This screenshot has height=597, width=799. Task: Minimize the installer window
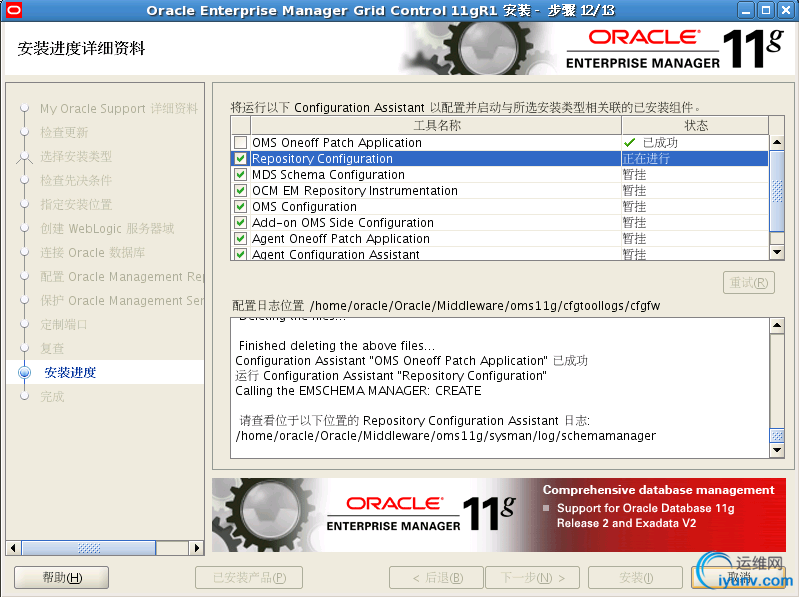(x=745, y=10)
